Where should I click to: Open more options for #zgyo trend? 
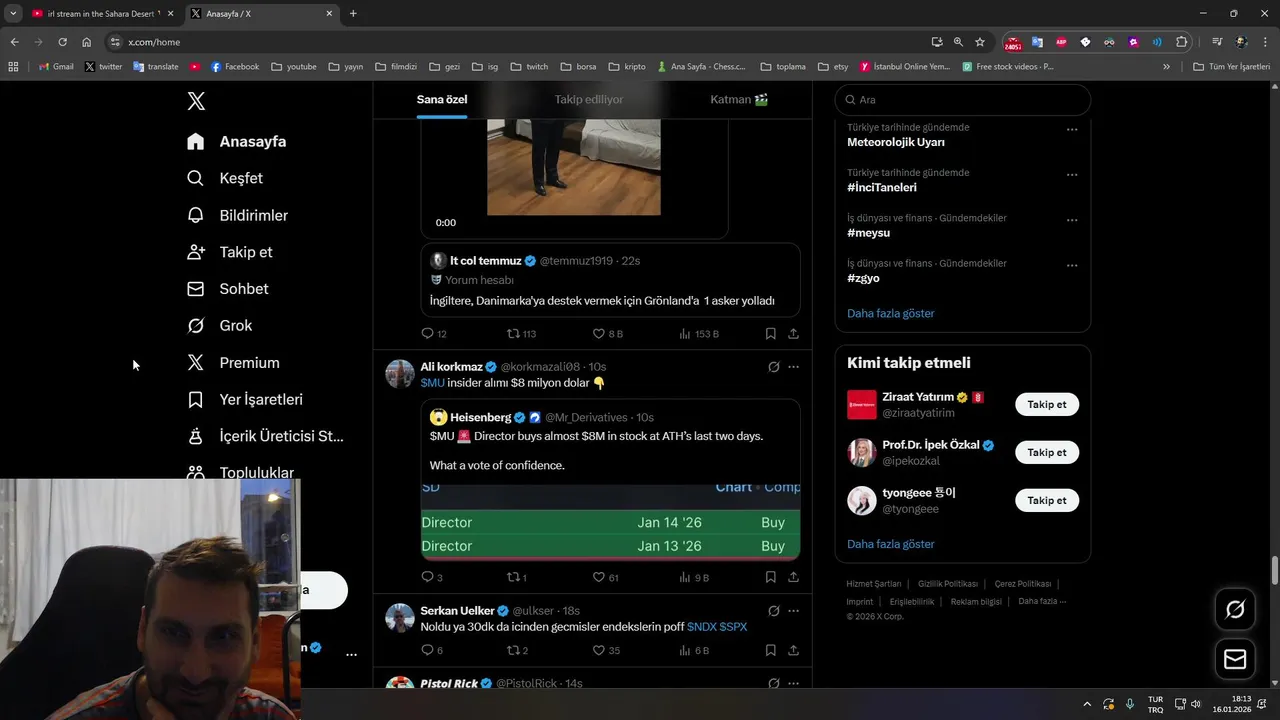coord(1072,265)
